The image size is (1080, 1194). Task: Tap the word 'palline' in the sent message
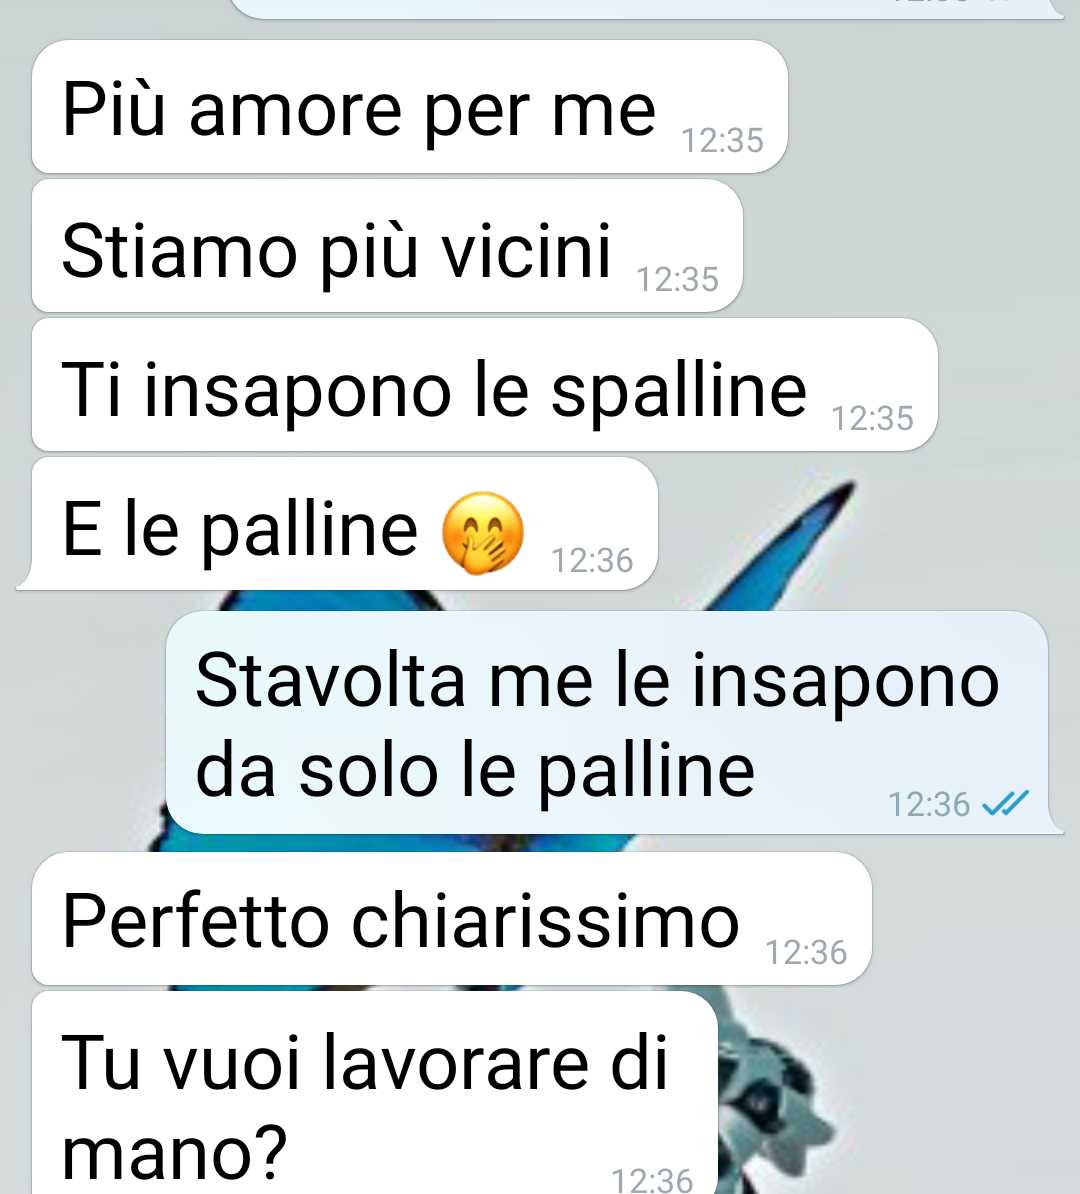646,771
